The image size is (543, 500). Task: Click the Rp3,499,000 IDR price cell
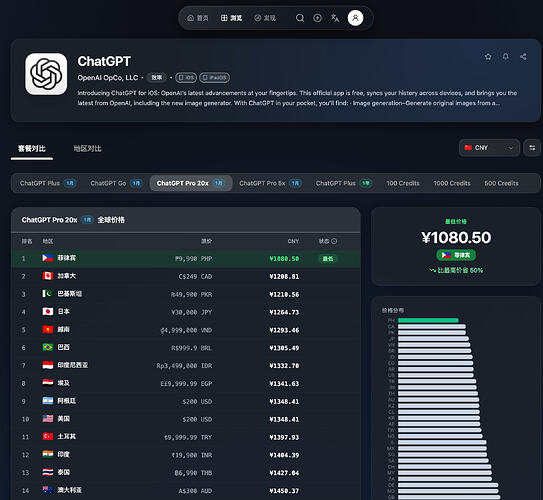[x=184, y=366]
